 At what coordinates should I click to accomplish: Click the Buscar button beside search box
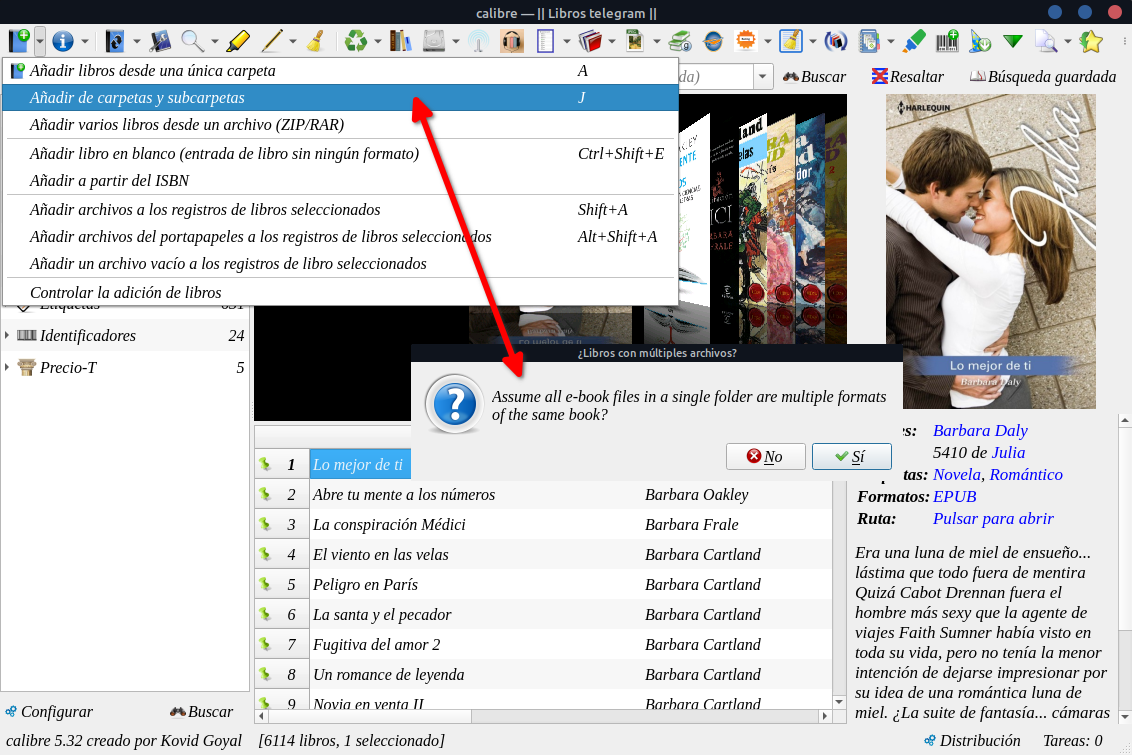point(814,77)
